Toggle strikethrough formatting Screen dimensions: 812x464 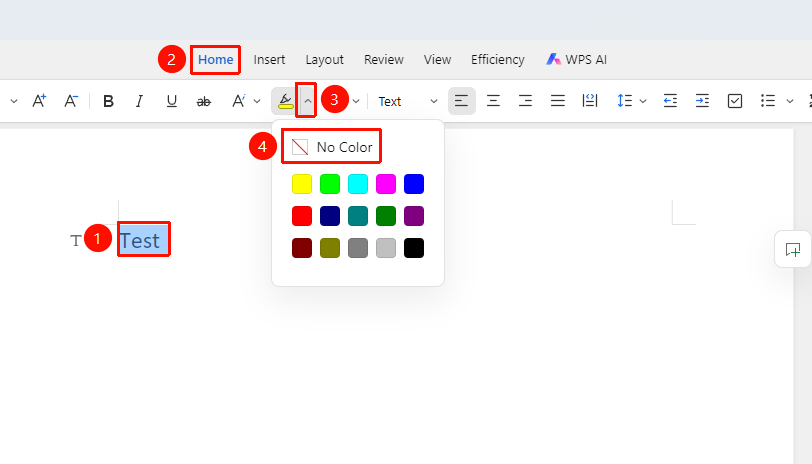click(204, 102)
